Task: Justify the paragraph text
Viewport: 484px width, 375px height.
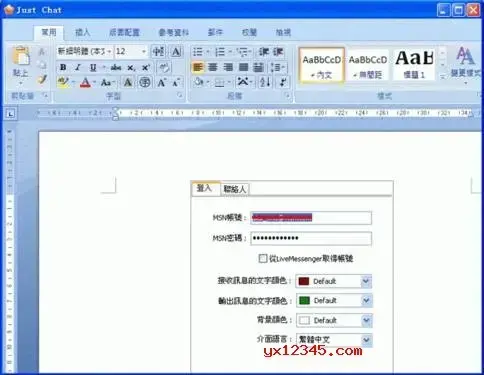Action: click(x=243, y=67)
